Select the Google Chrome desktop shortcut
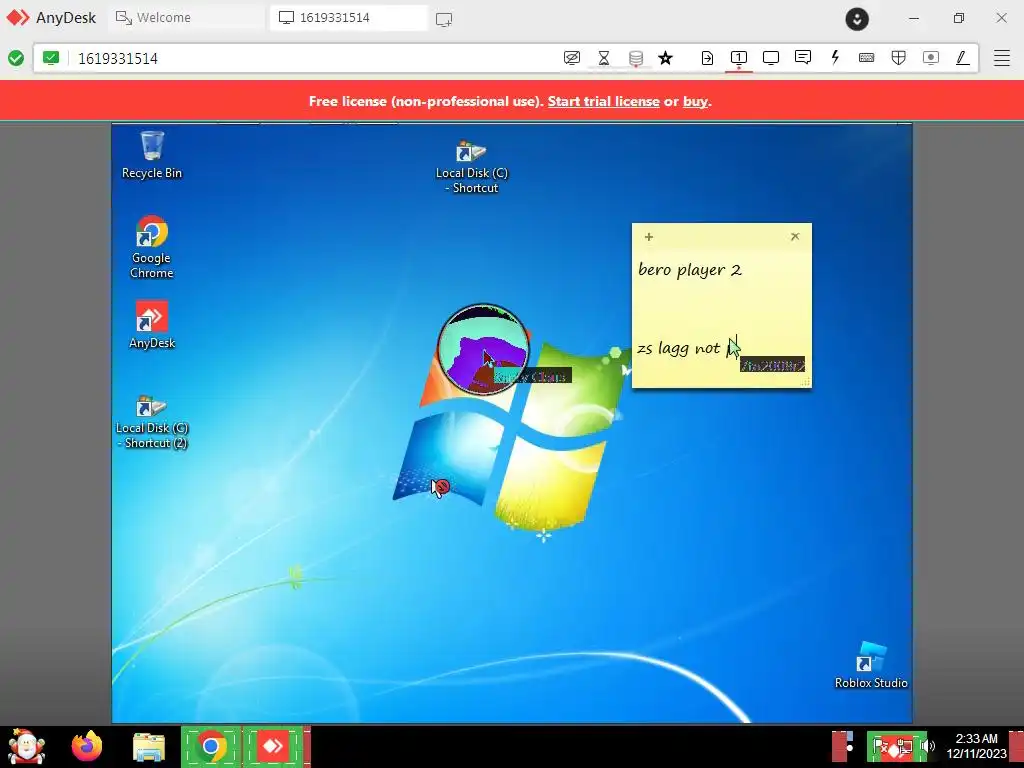Screen dimensions: 1024x768 coord(152,247)
